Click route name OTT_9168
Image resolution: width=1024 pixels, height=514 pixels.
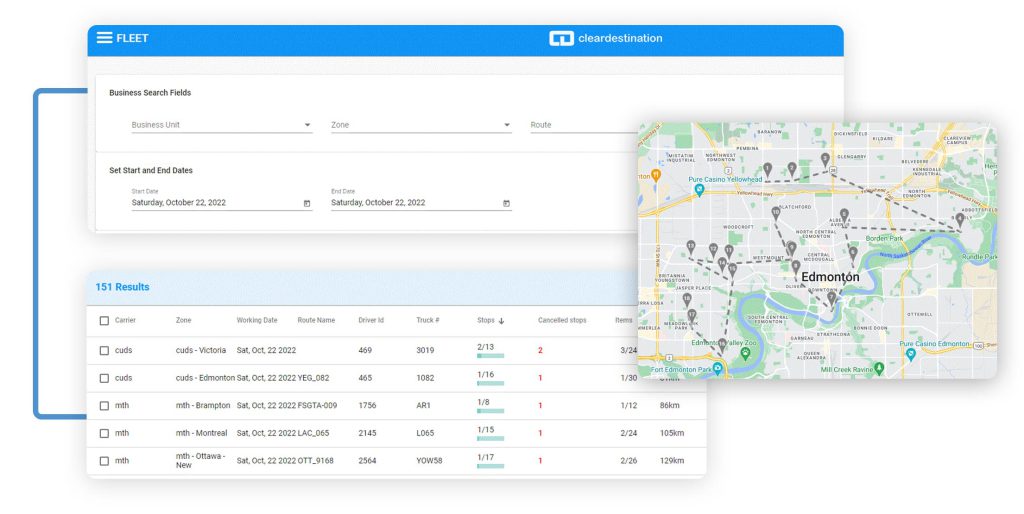pos(316,460)
